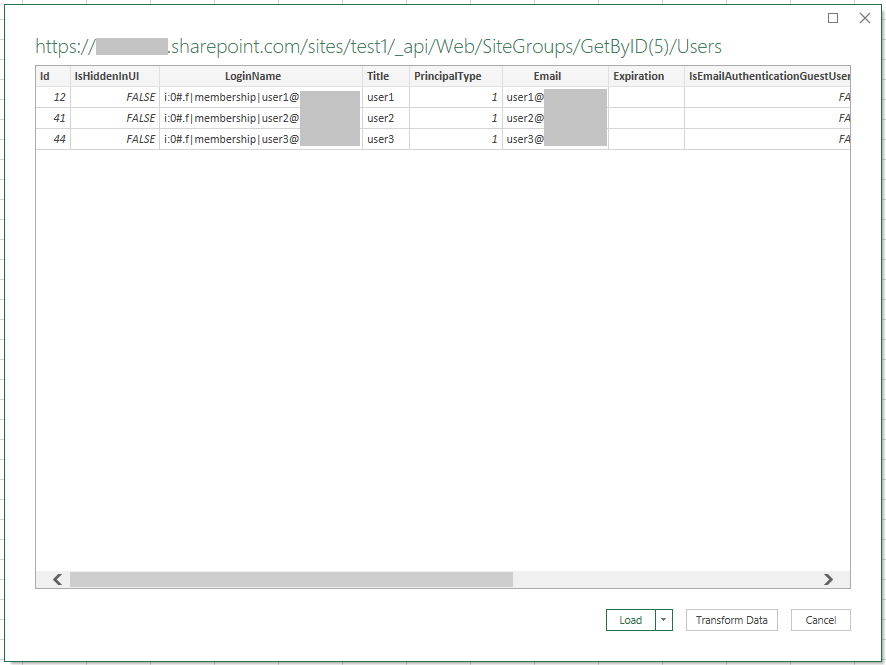The width and height of the screenshot is (886, 665).
Task: Click IsHiddenInUI FALSE in the row with Id 44
Action: pyautogui.click(x=115, y=139)
